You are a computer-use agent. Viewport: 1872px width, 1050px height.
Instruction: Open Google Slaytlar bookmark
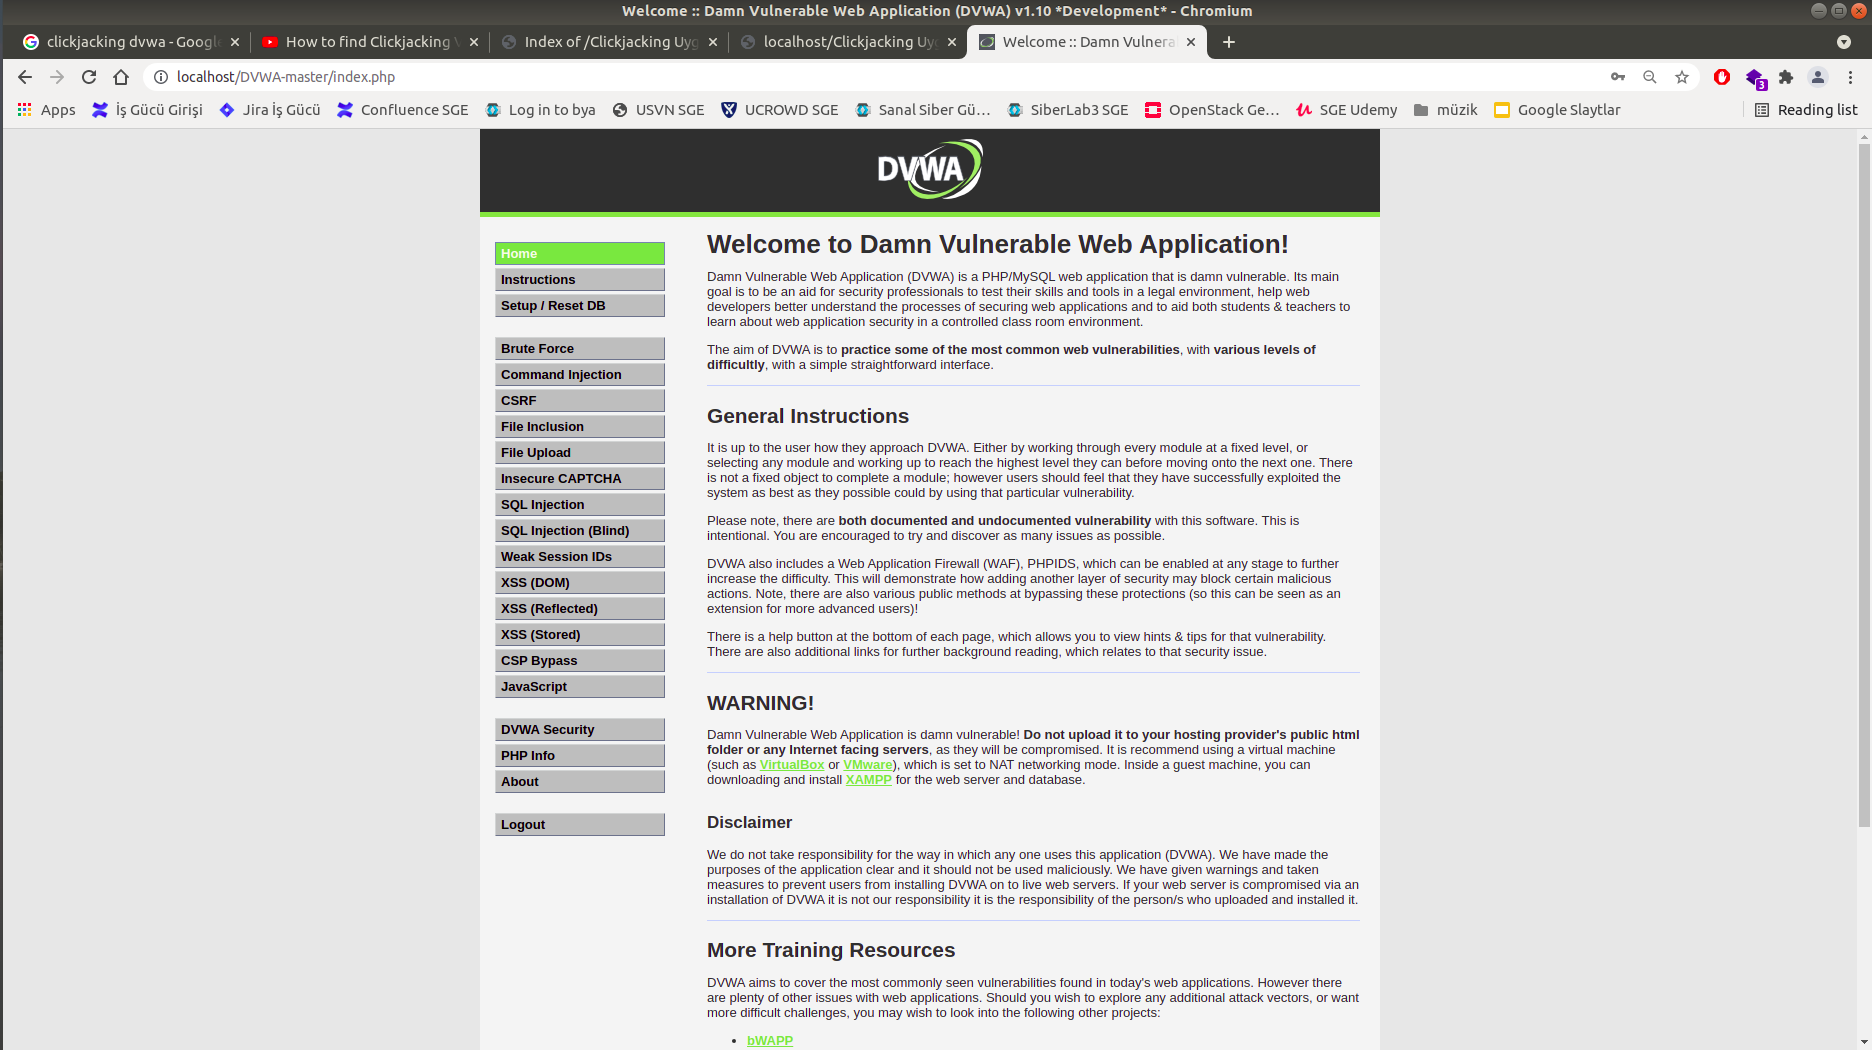[x=1557, y=110]
